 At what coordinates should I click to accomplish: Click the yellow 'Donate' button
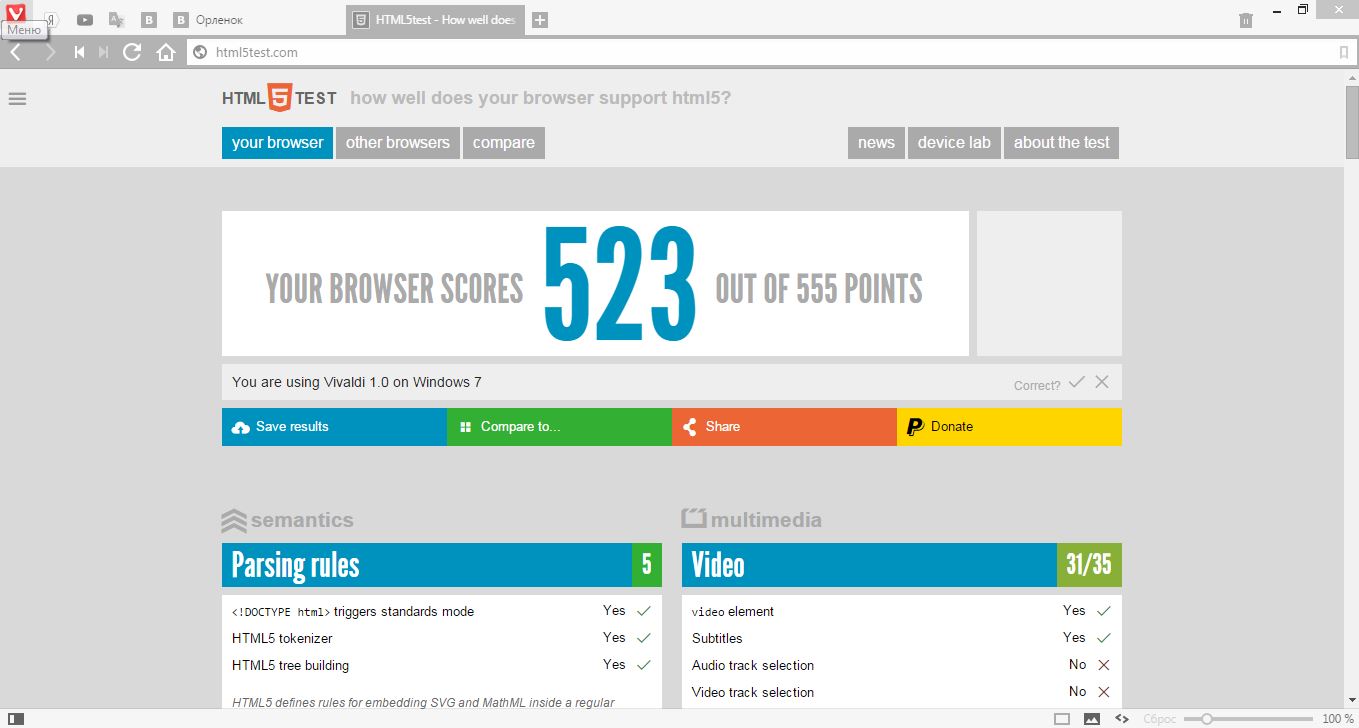pyautogui.click(x=1009, y=427)
